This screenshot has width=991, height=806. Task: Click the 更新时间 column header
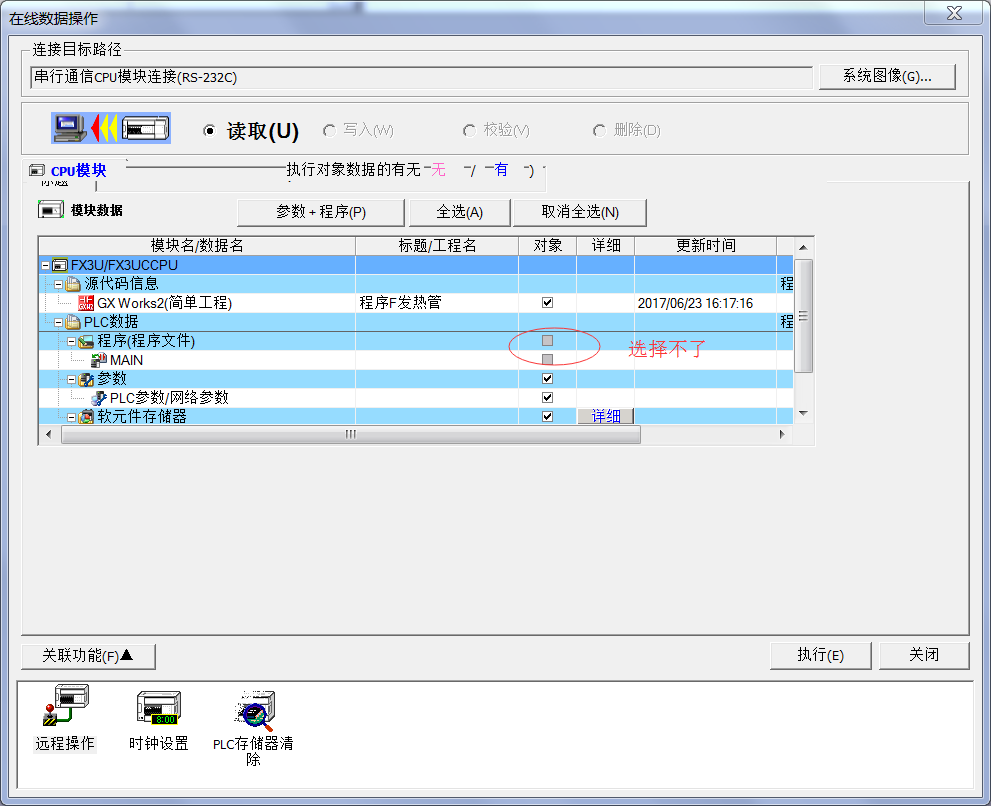[x=705, y=245]
